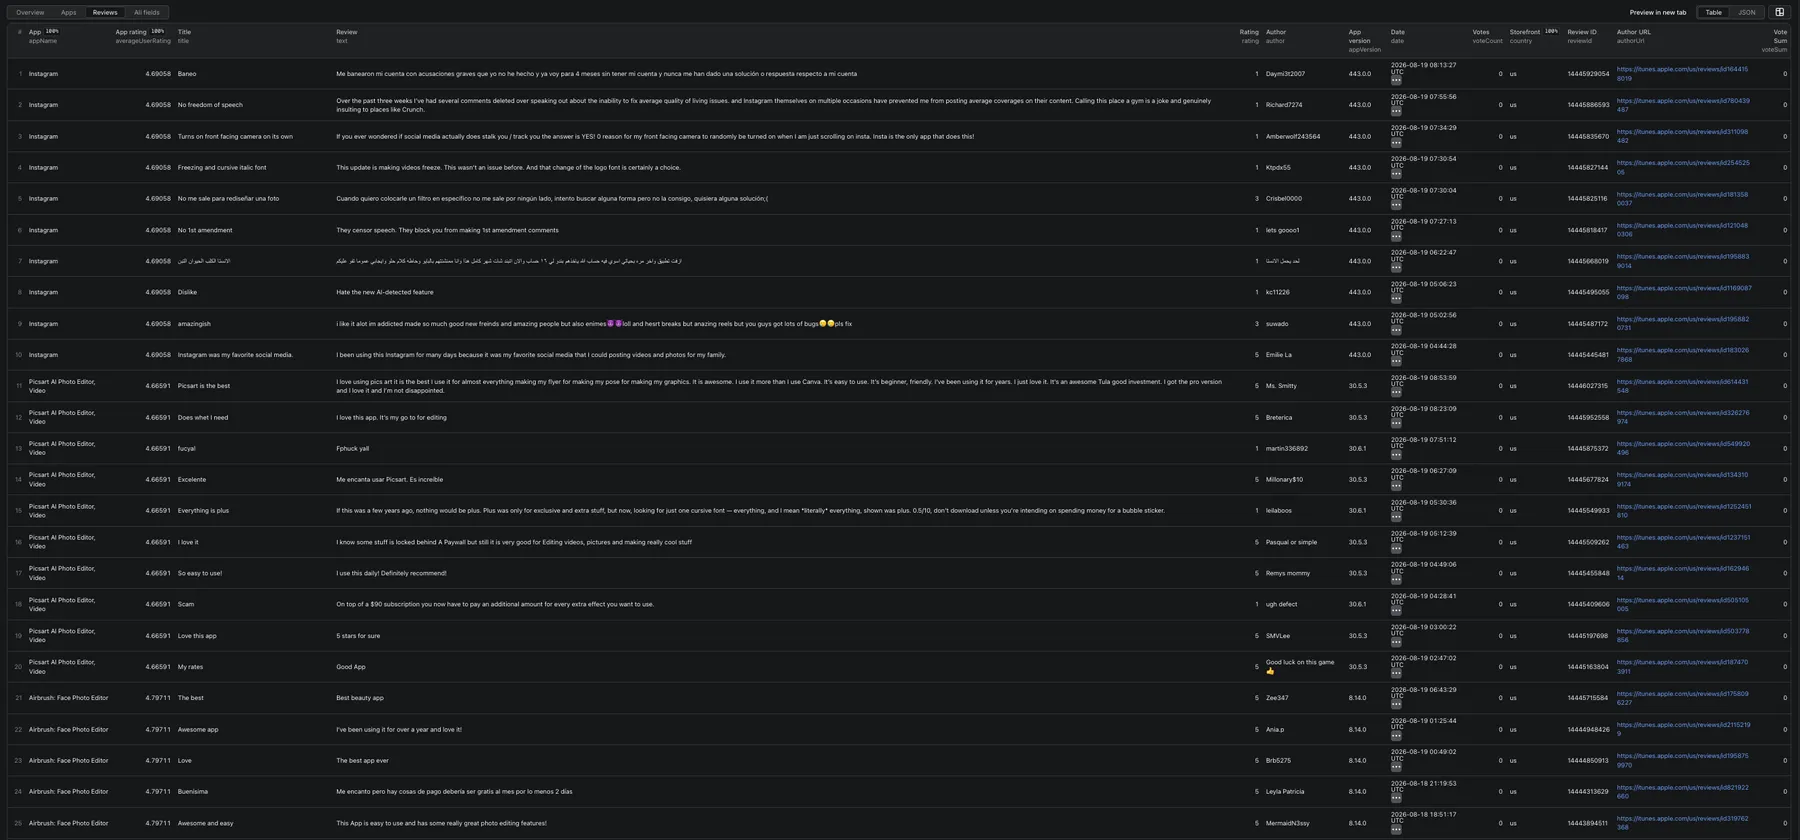Click date ellipsis in MermaidN3ssy's row
The width and height of the screenshot is (1800, 840).
pos(1396,830)
